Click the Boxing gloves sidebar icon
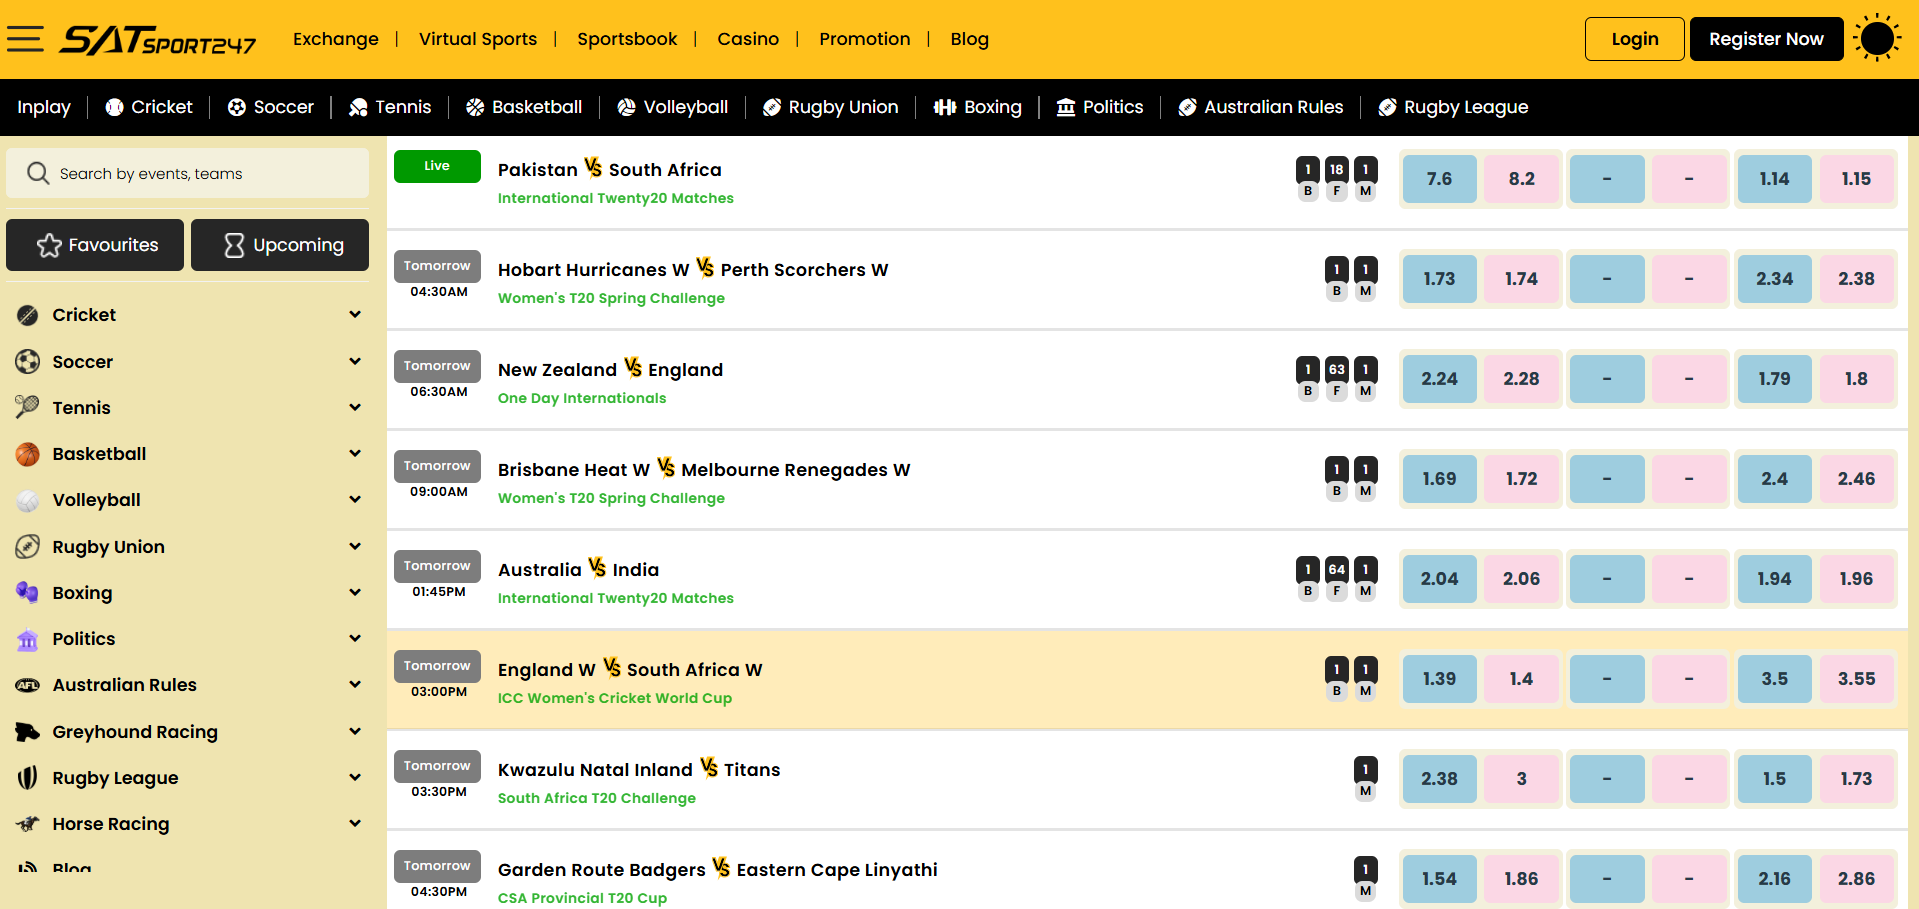Viewport: 1919px width, 909px height. (28, 593)
